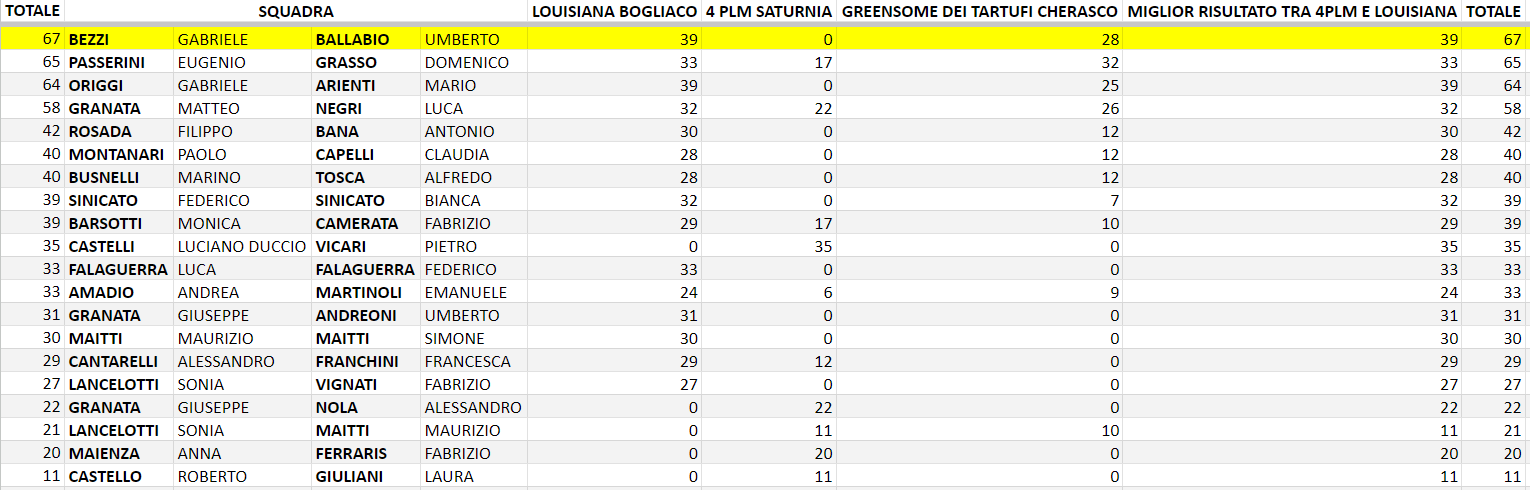Select the 4 PLM SATURNIA header cell
This screenshot has width=1530, height=490.
pyautogui.click(x=768, y=11)
